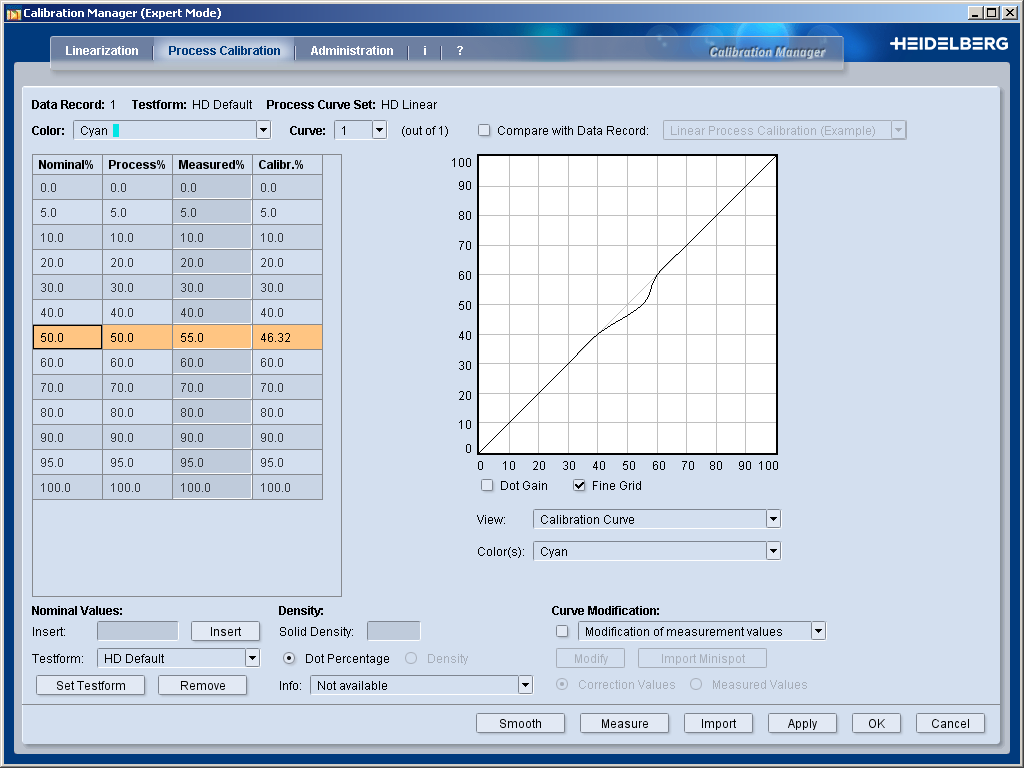Open the Administration tab

click(x=351, y=51)
